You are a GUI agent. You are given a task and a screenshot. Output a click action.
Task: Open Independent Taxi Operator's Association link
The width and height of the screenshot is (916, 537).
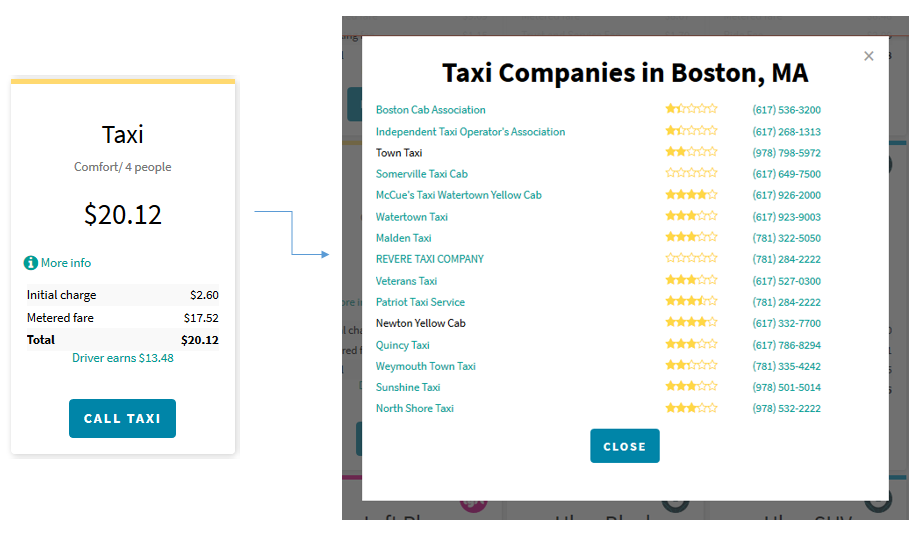(x=470, y=132)
